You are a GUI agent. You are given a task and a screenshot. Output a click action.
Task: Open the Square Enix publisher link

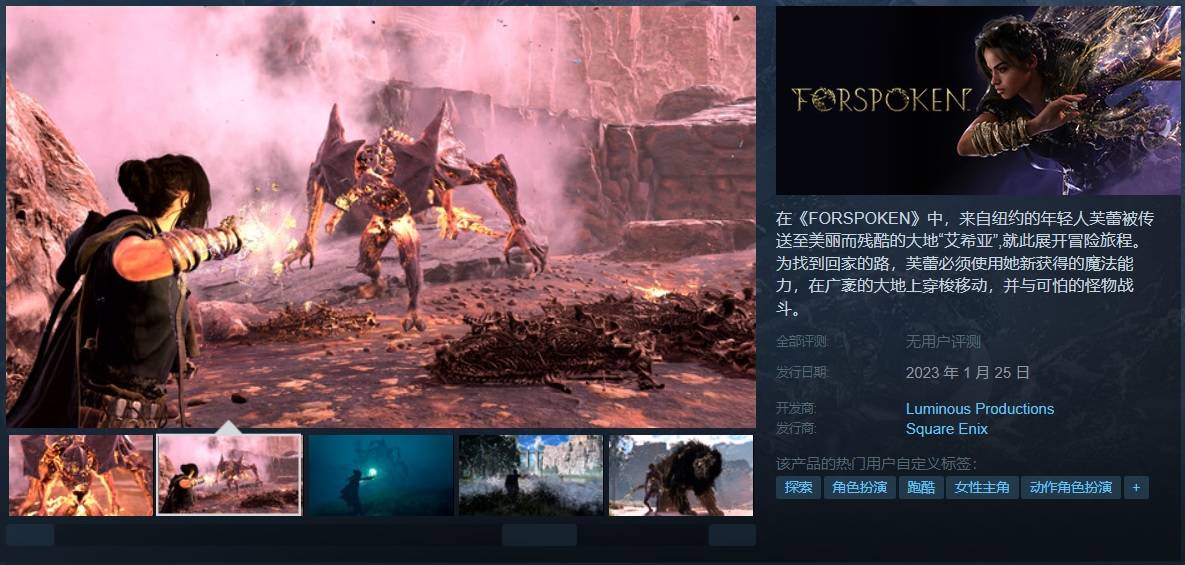(x=946, y=429)
